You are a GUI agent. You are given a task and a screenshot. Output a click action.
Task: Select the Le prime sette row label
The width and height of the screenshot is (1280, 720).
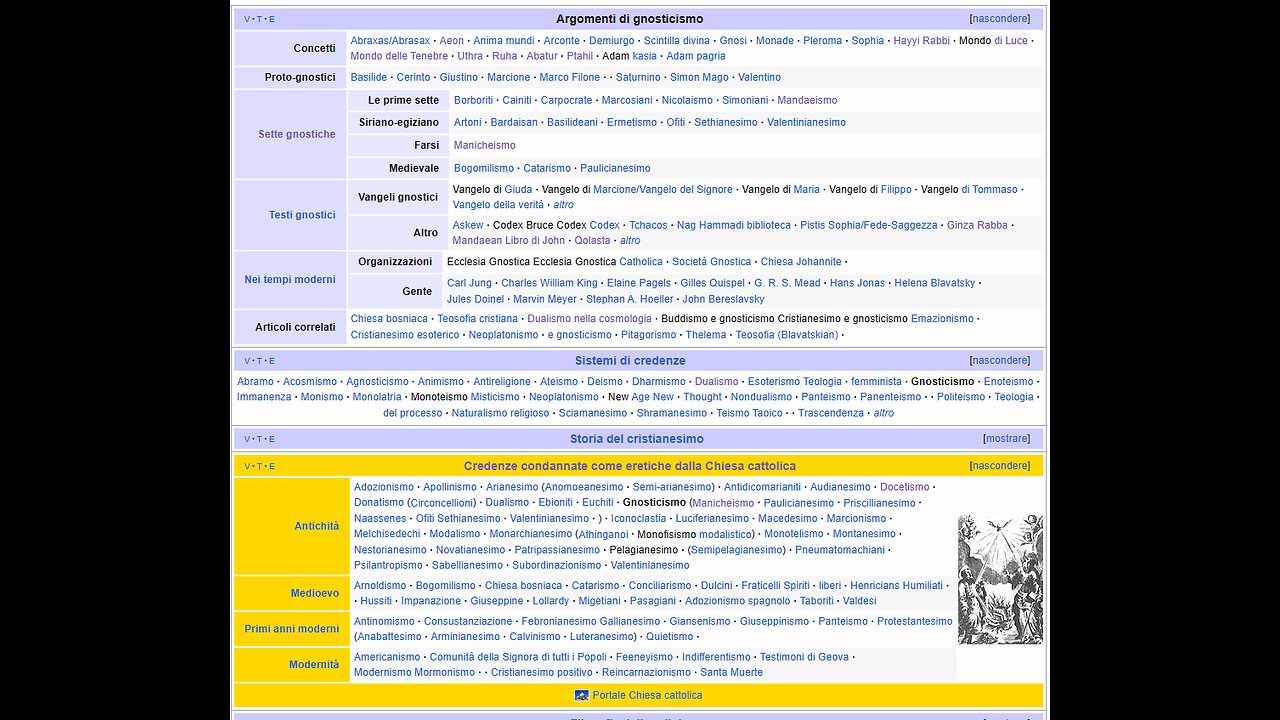coord(403,100)
